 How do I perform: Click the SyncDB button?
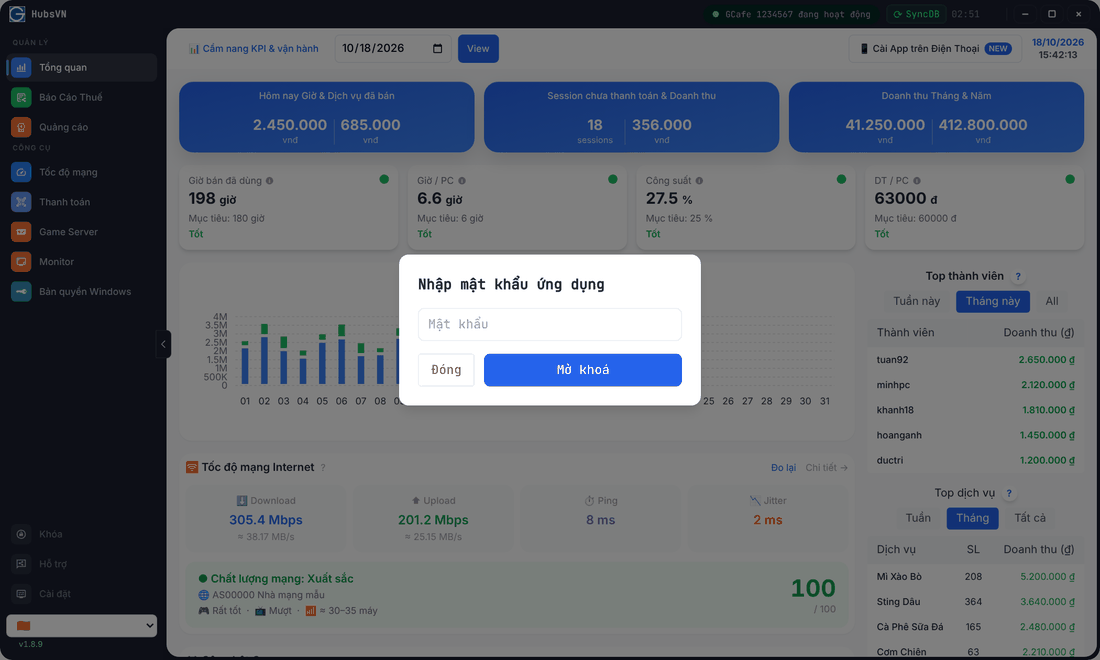917,14
